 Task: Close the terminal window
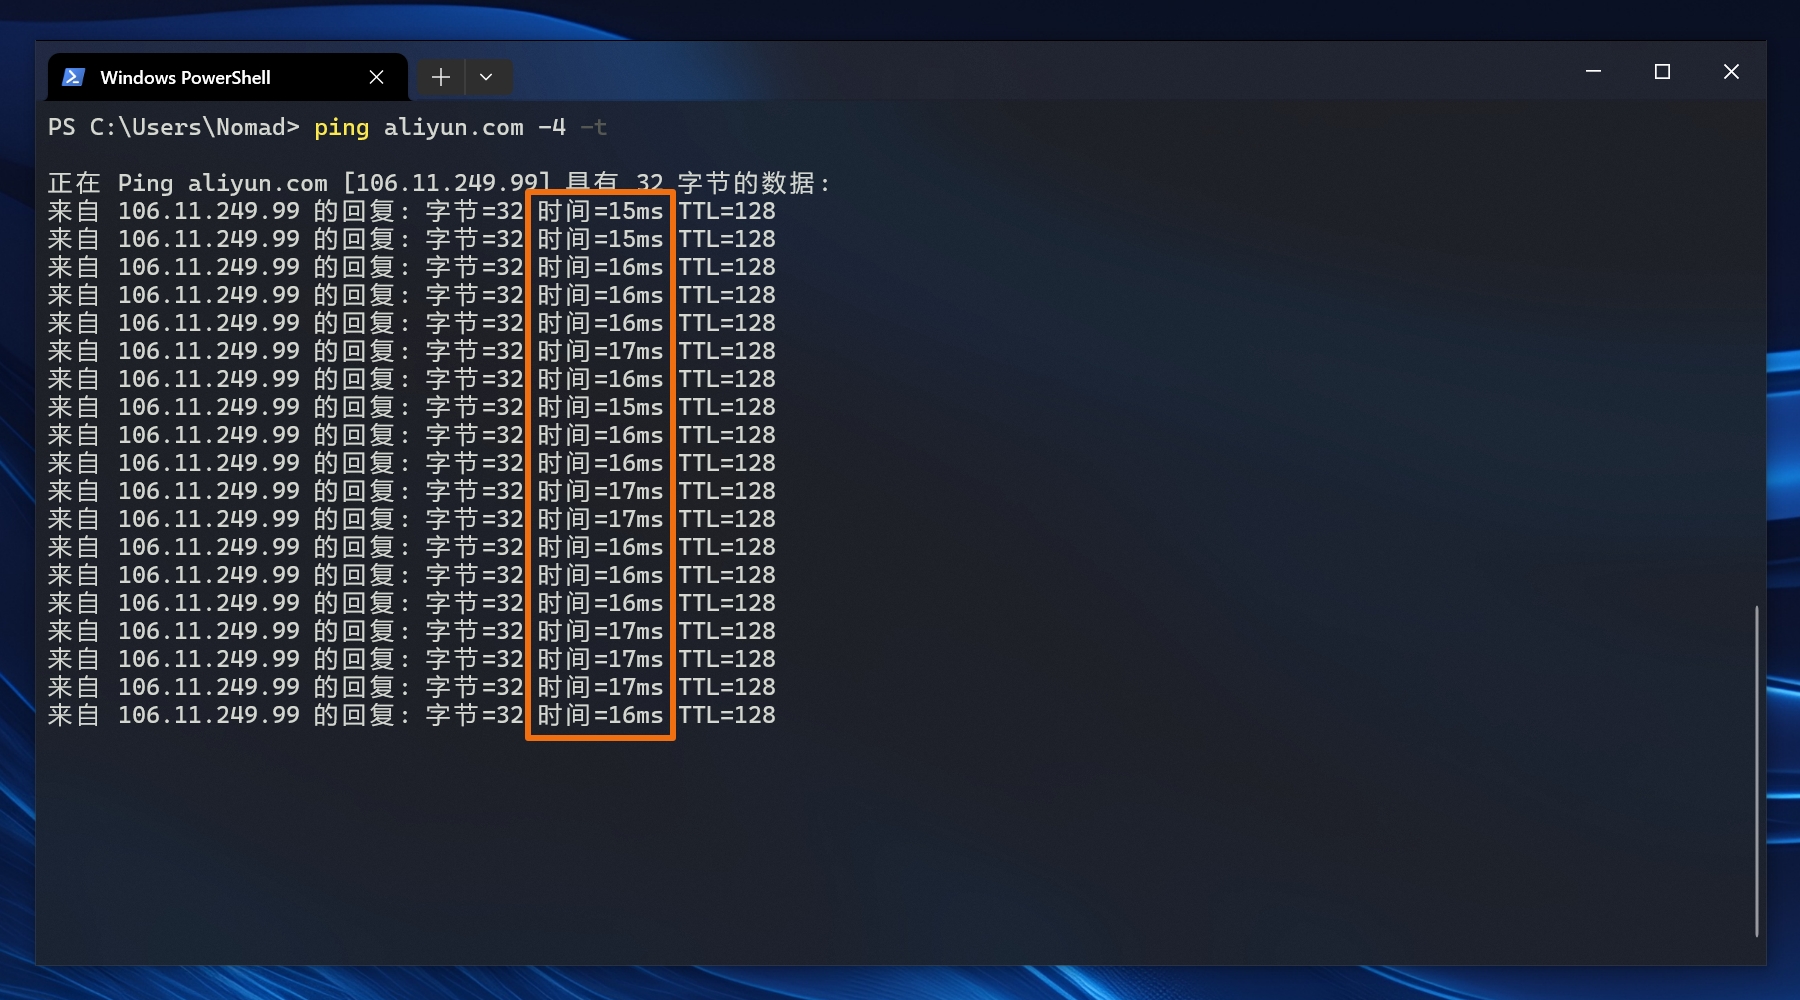(x=1731, y=72)
